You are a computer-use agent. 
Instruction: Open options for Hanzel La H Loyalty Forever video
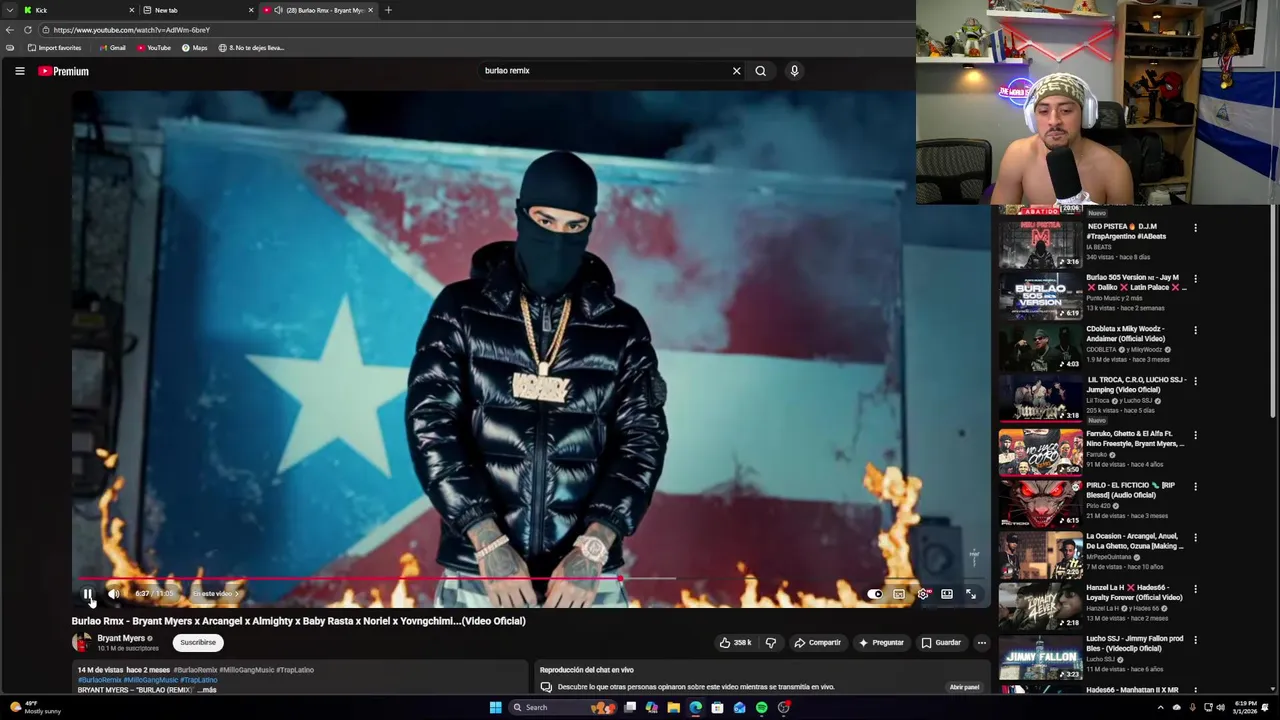pos(1195,589)
